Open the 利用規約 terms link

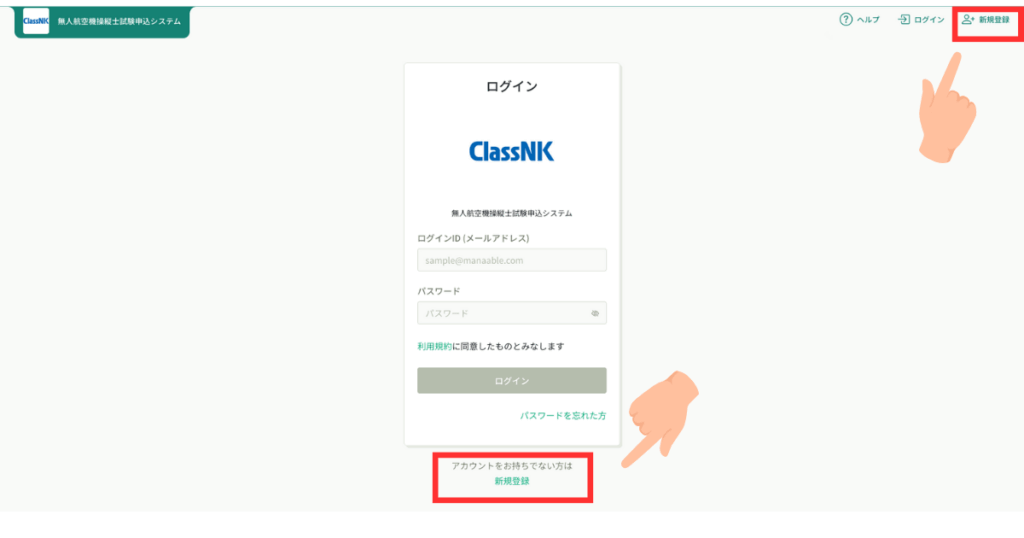pos(434,347)
